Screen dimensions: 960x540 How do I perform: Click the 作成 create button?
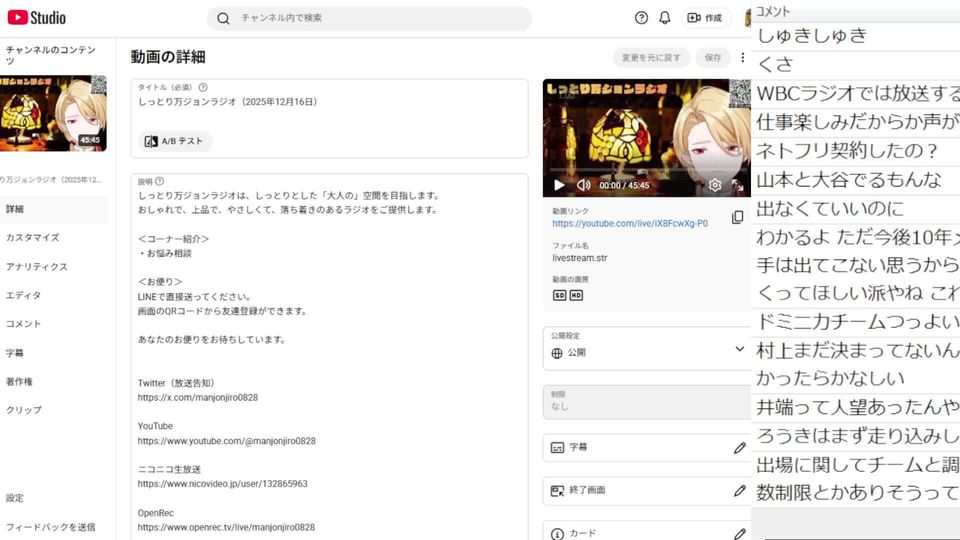706,18
